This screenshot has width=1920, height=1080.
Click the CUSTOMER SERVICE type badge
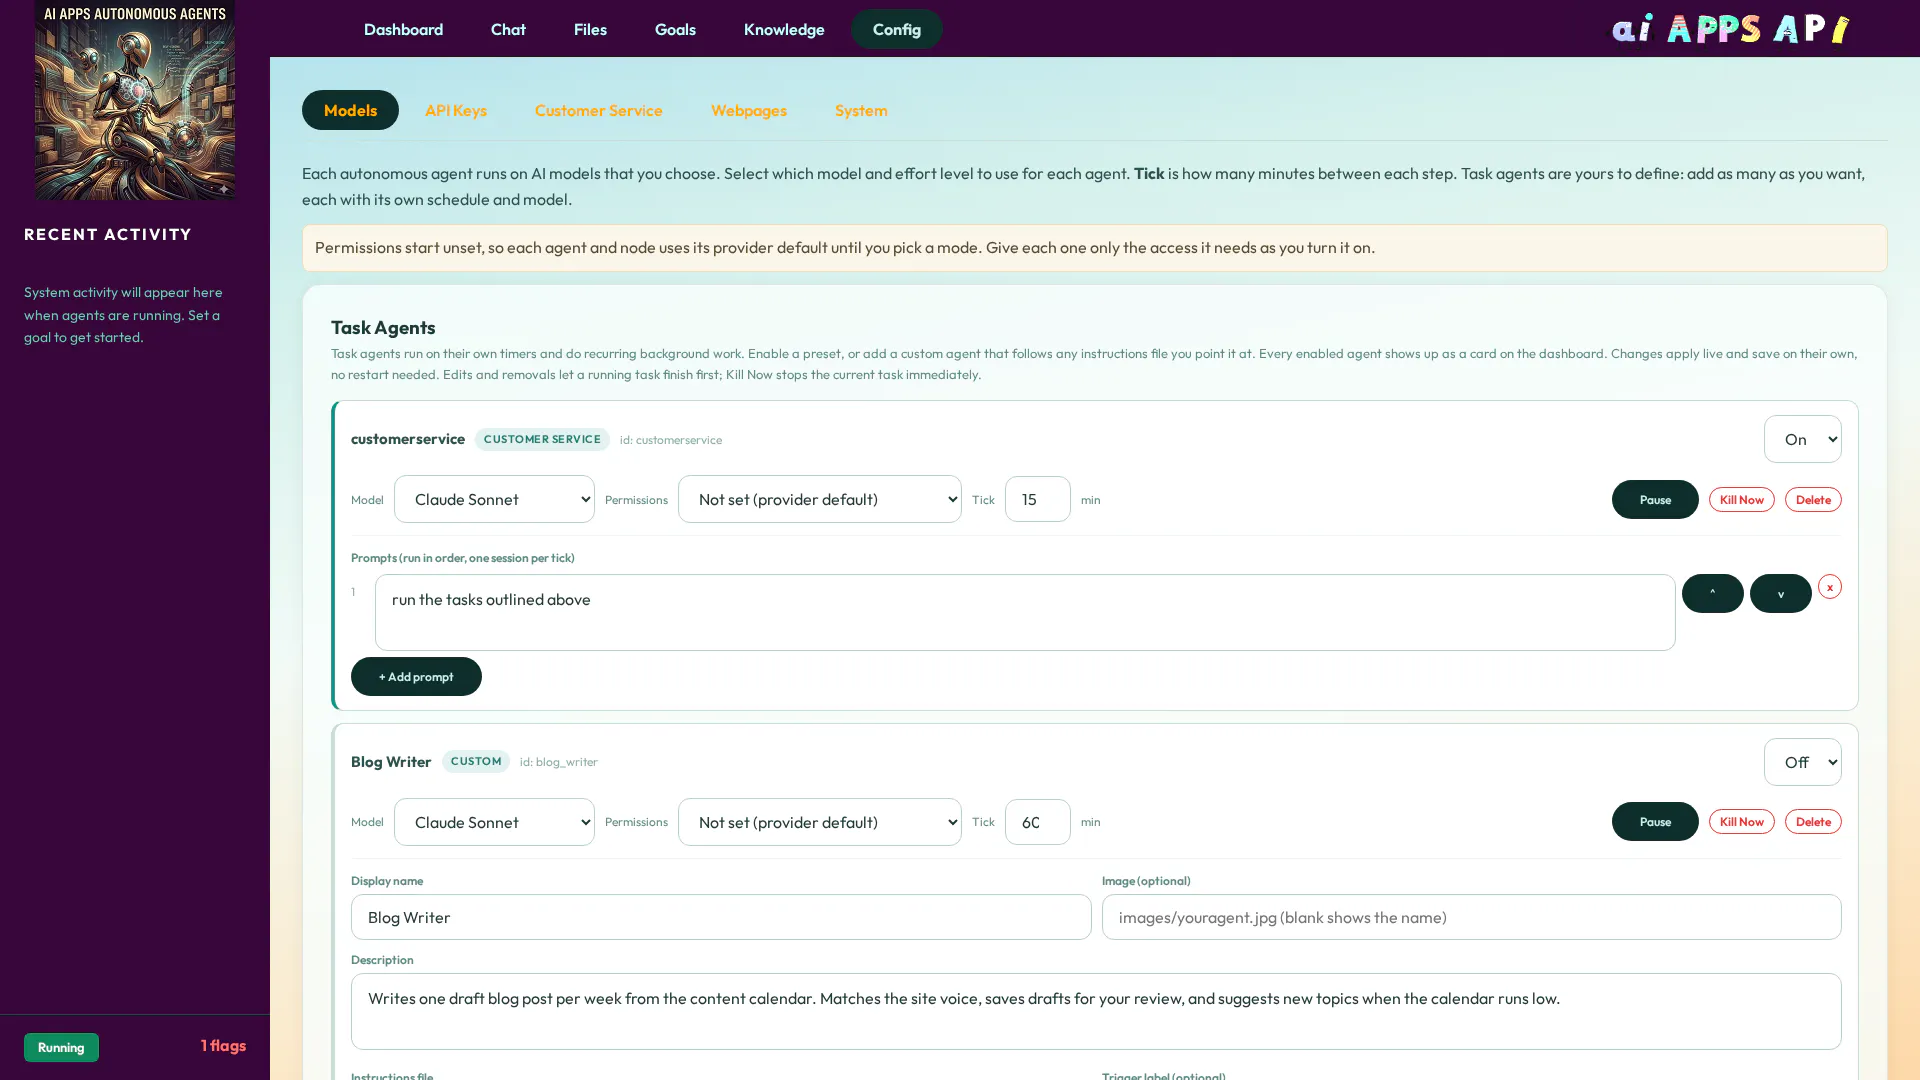[x=542, y=439]
